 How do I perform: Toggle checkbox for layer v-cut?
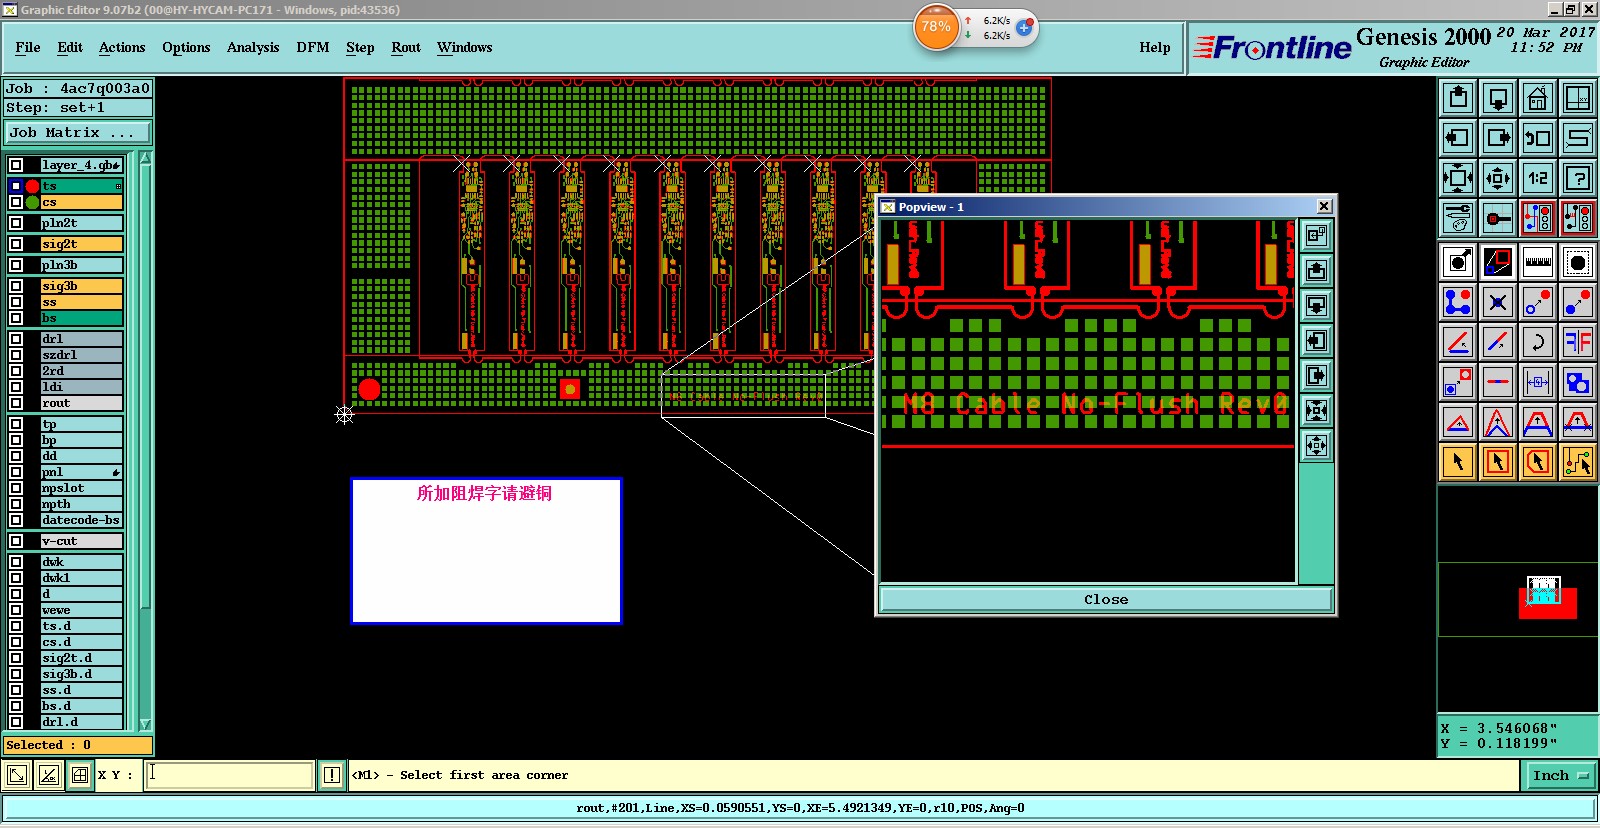tap(16, 541)
